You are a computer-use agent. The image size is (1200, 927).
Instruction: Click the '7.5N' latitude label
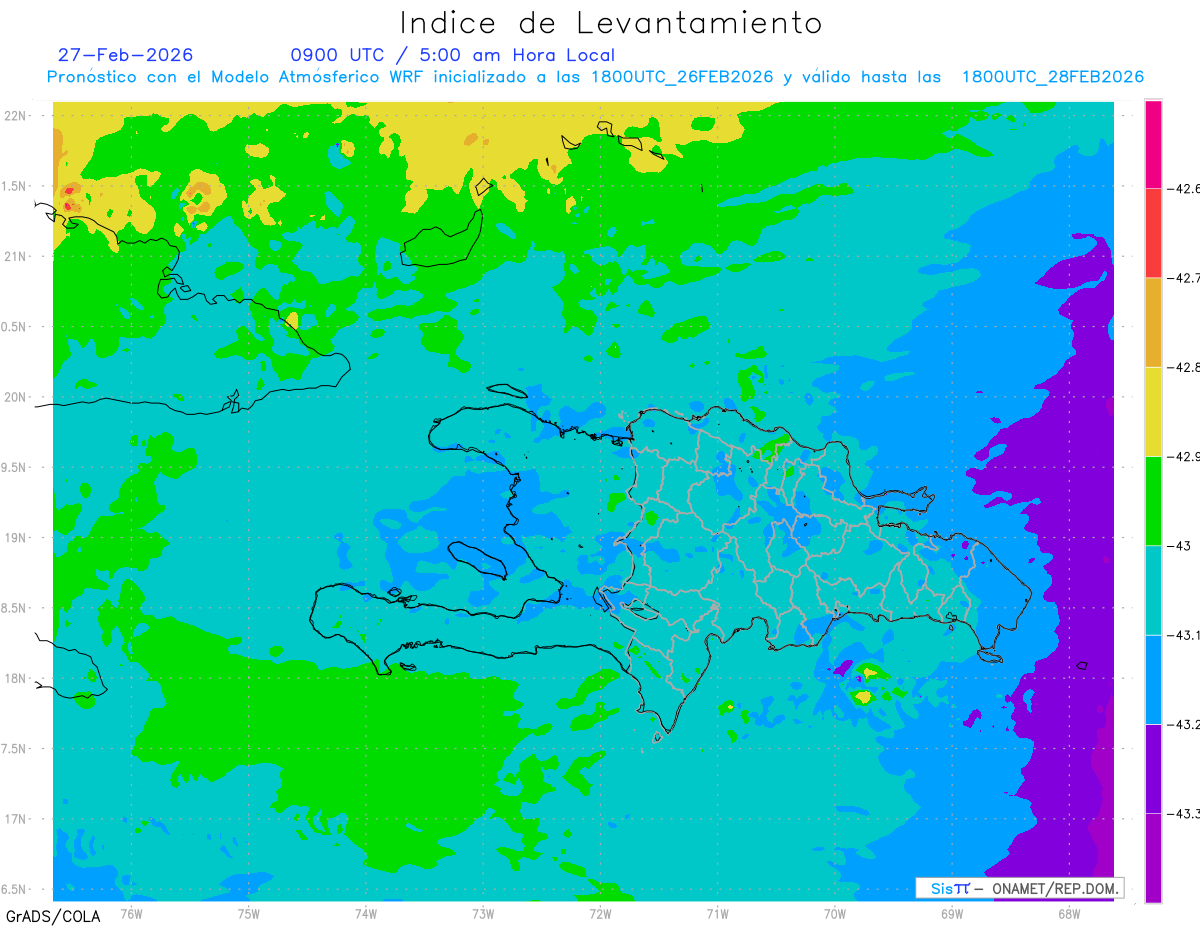15,749
